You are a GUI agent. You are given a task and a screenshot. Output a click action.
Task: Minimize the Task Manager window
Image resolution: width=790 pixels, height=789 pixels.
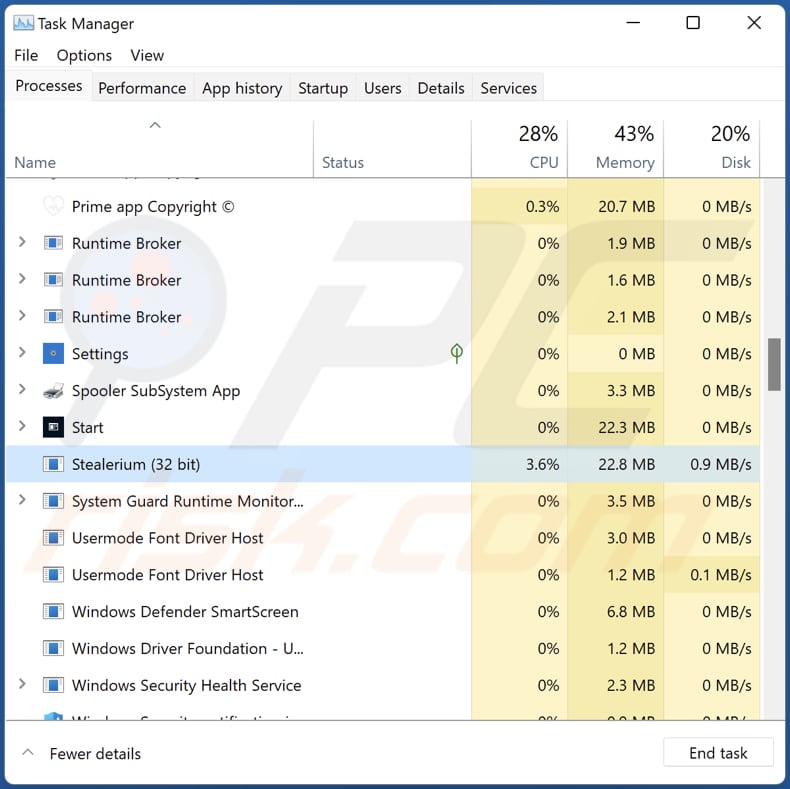click(633, 23)
